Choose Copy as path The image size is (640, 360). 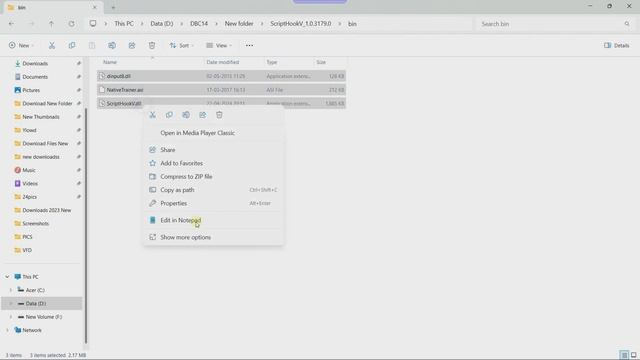click(x=213, y=190)
